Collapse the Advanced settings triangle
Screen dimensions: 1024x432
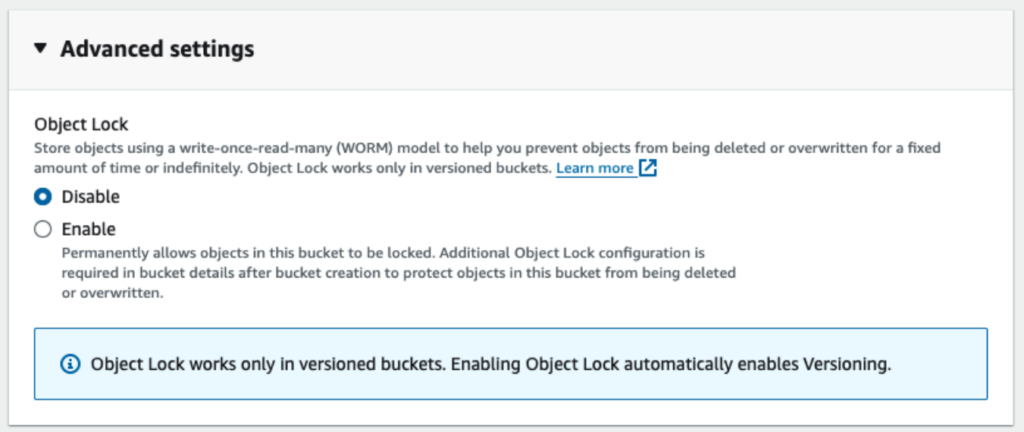coord(40,48)
